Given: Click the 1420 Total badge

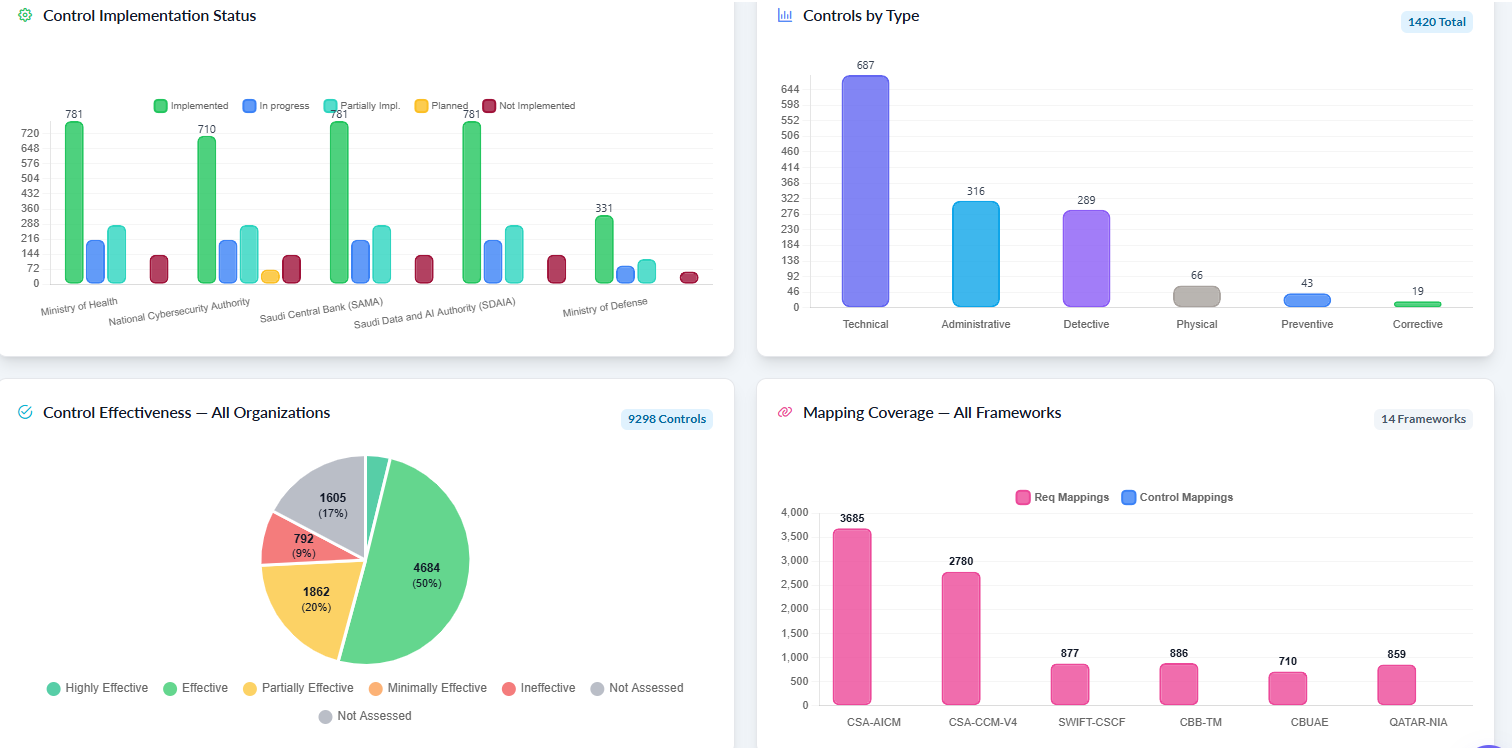Looking at the screenshot, I should pos(1437,22).
